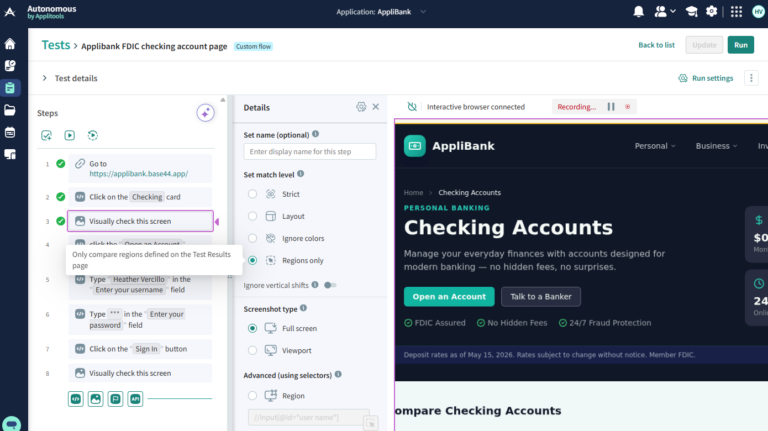Click the third add-step icon in bottom toolbar
This screenshot has height=431, width=768.
[x=116, y=399]
